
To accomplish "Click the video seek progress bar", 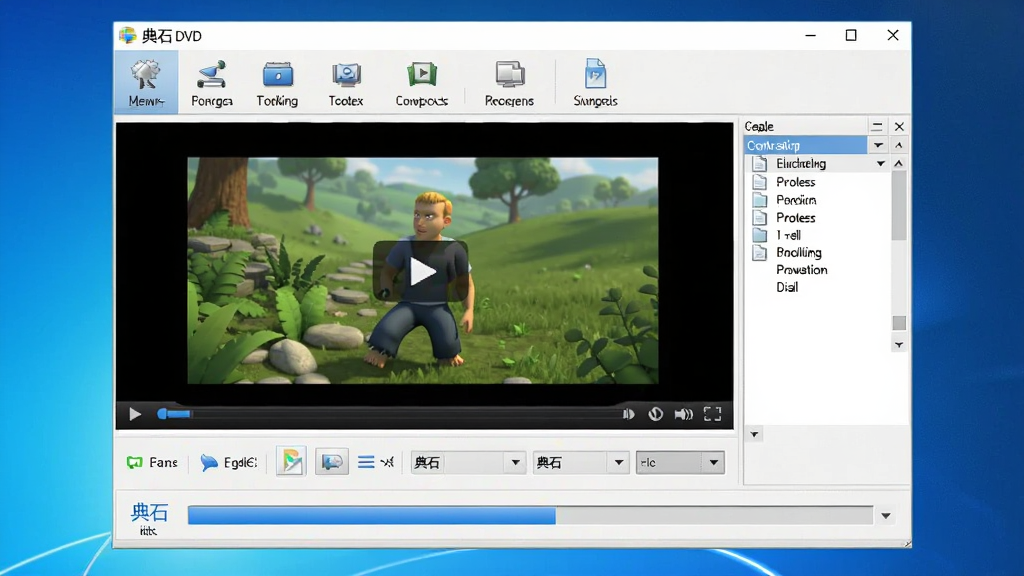I will tap(389, 413).
